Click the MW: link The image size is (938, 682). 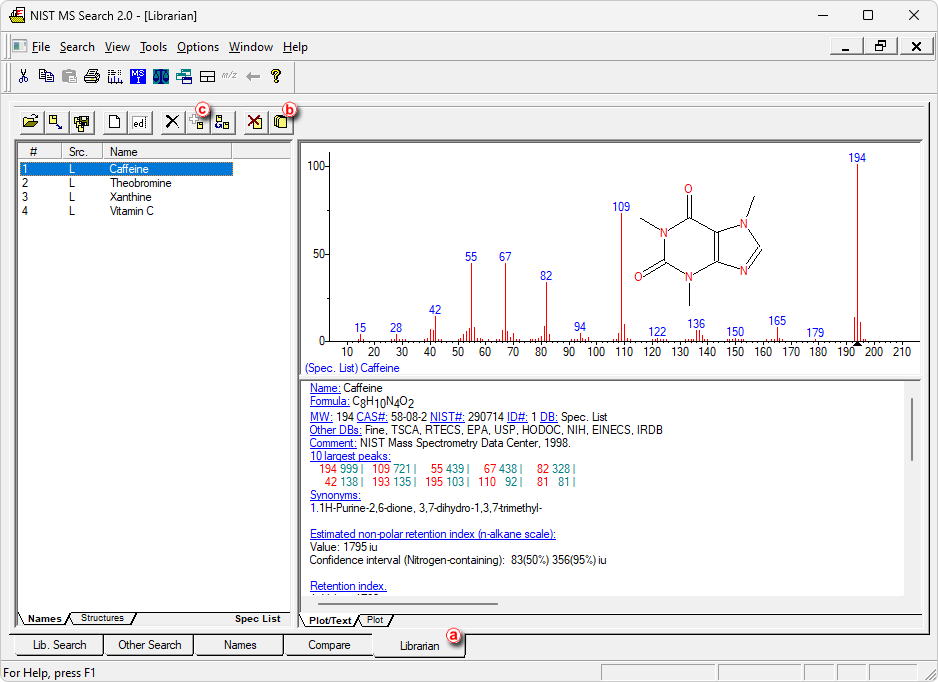click(321, 416)
